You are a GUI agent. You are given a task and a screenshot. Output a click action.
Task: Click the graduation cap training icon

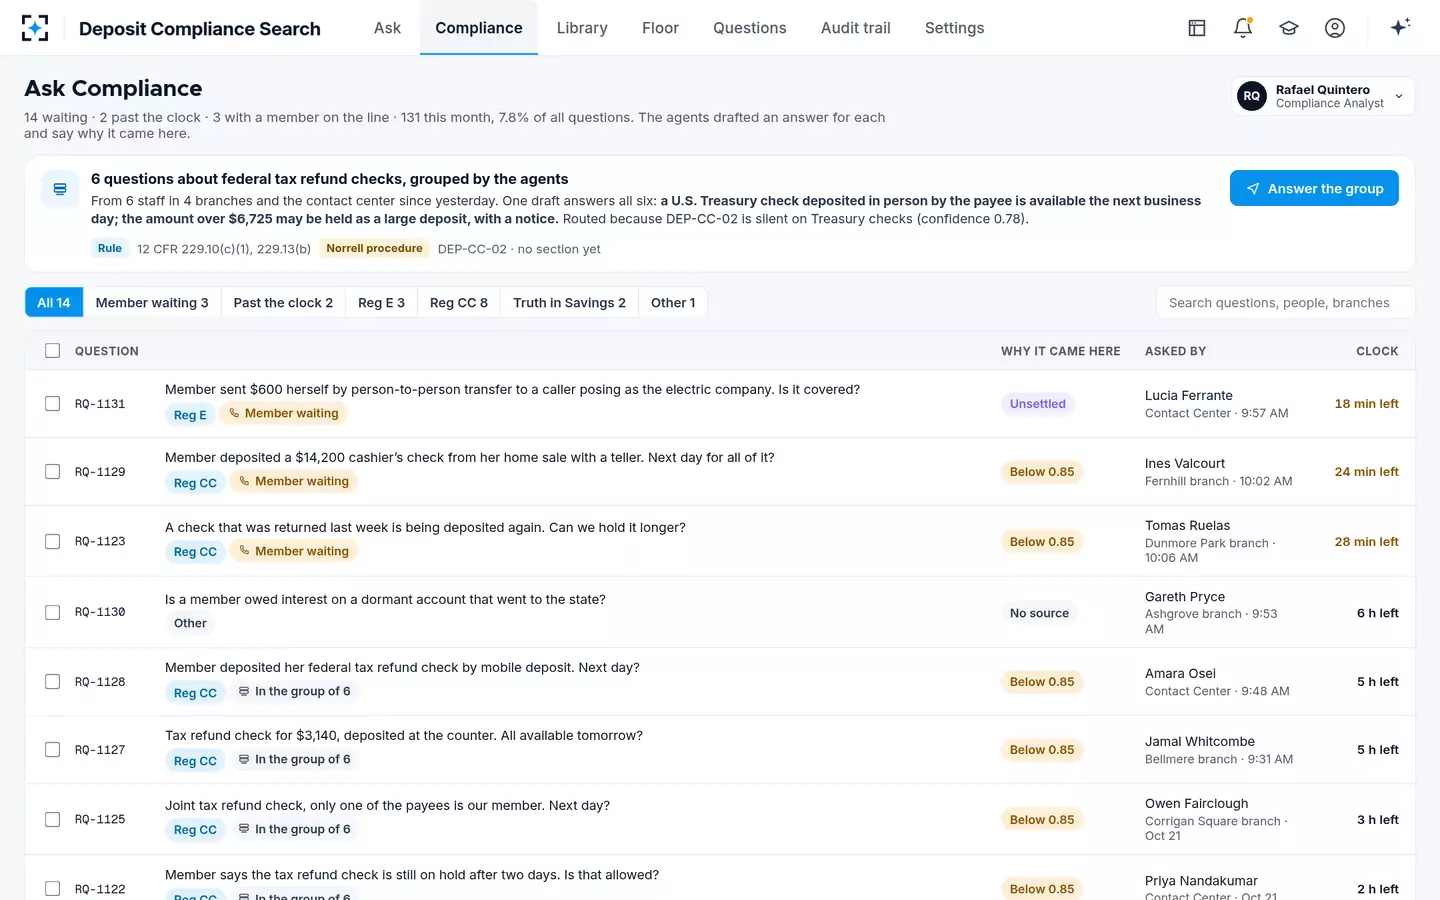1289,28
